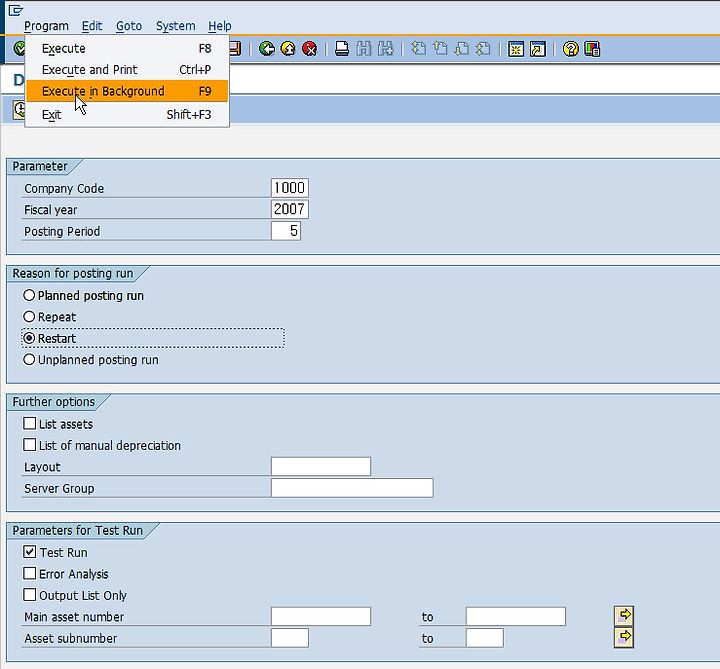This screenshot has width=720, height=669.
Task: Click the Last Page icon
Action: 484,49
